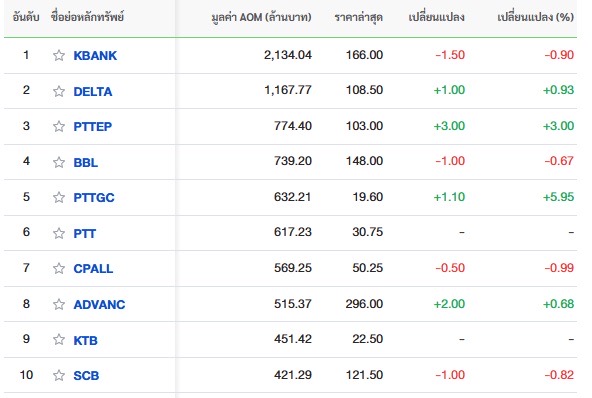The image size is (592, 398).
Task: Sort by ราคาล่าสุด column header
Action: 359,17
